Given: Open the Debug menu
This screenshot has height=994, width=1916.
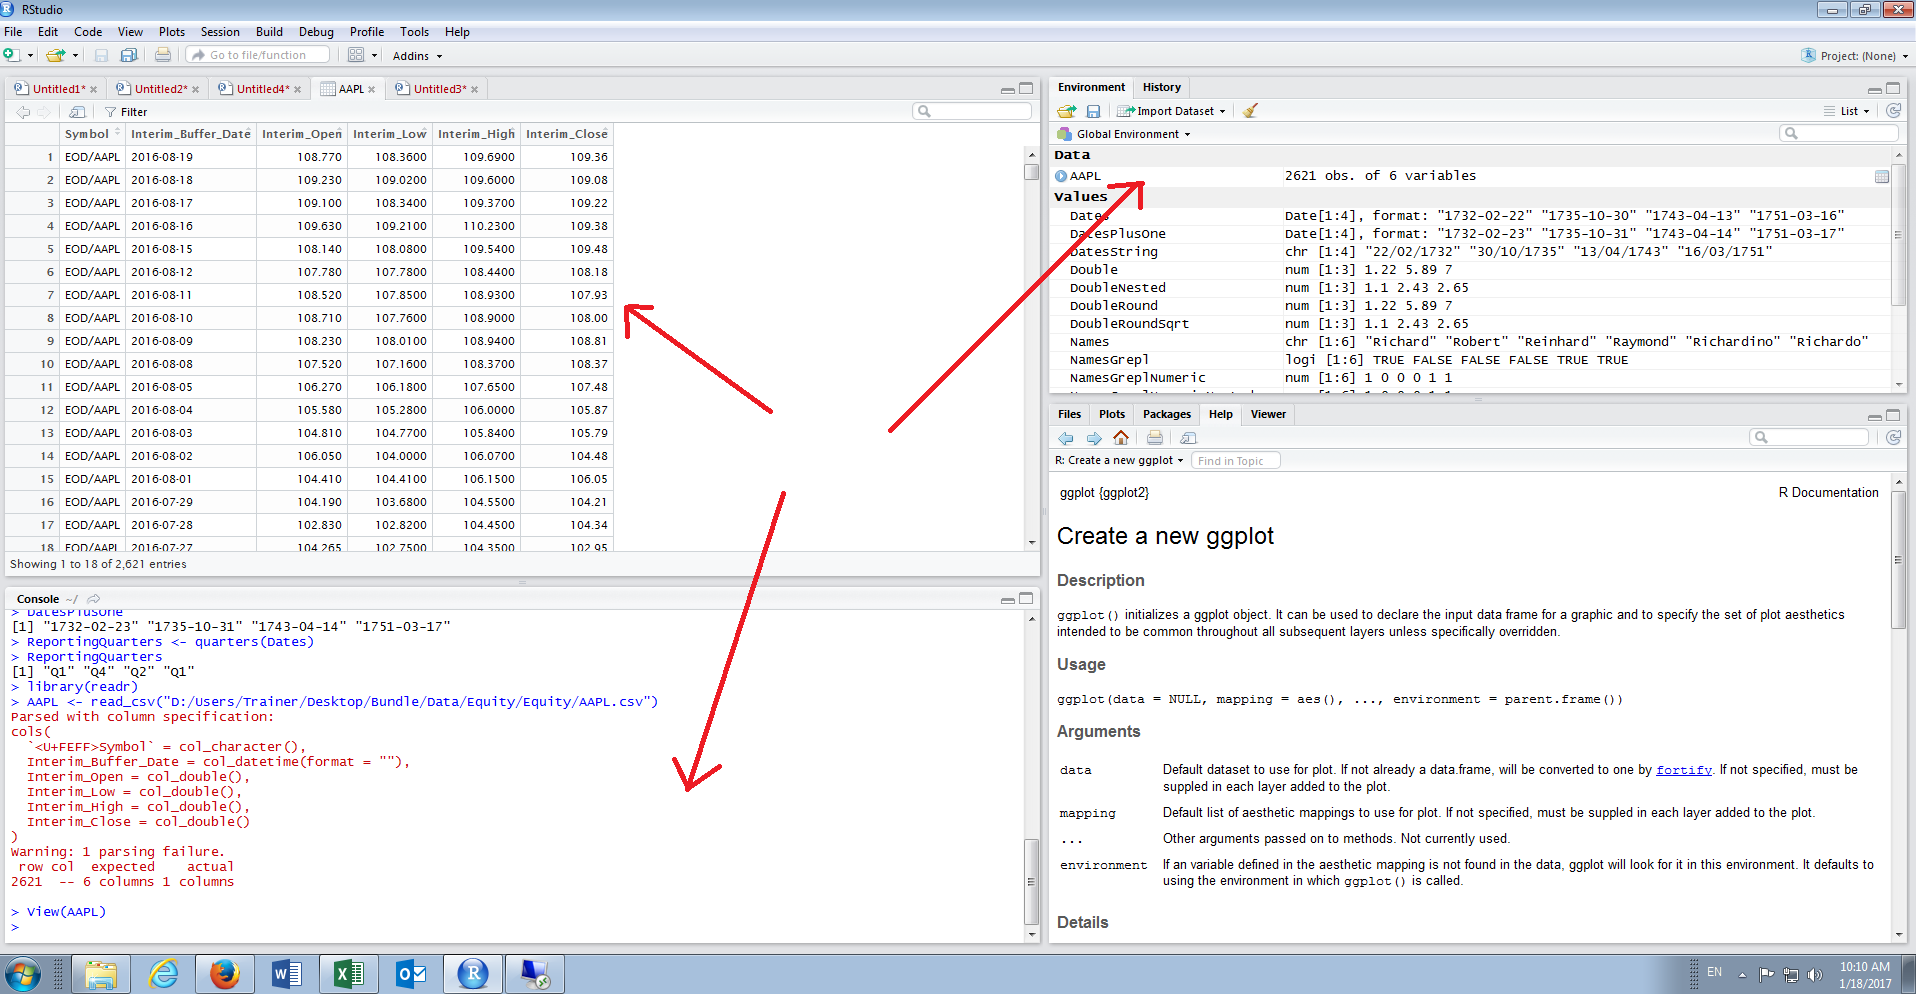Looking at the screenshot, I should point(316,32).
